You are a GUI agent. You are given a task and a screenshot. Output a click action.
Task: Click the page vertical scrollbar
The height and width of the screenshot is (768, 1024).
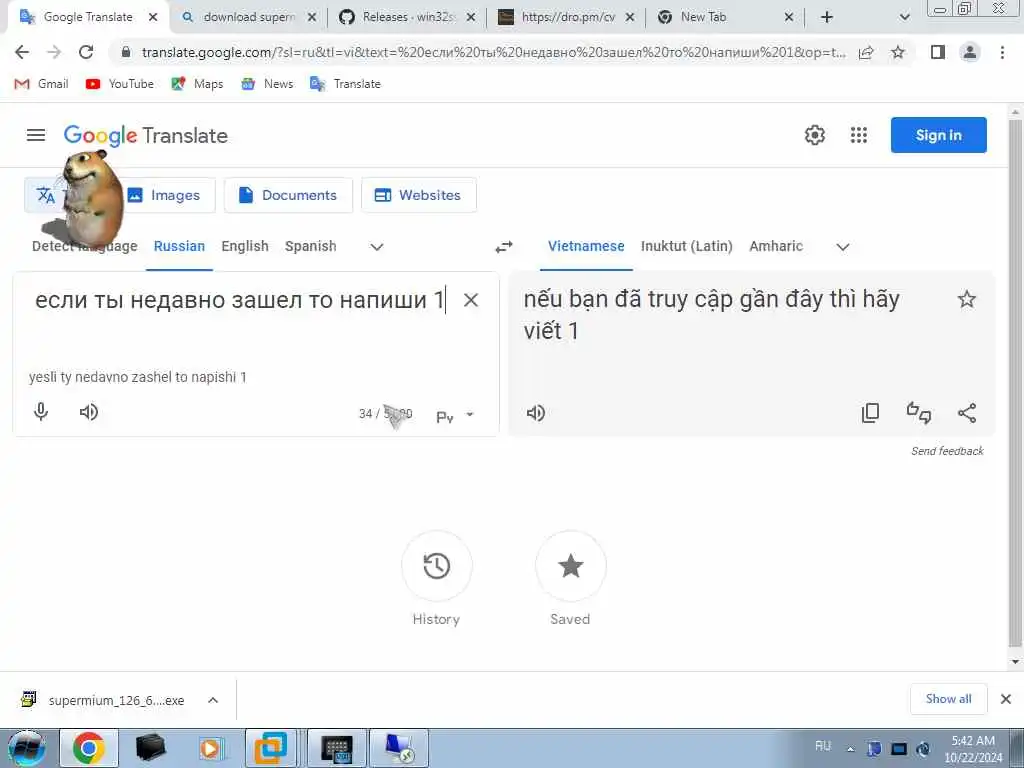click(x=1015, y=385)
